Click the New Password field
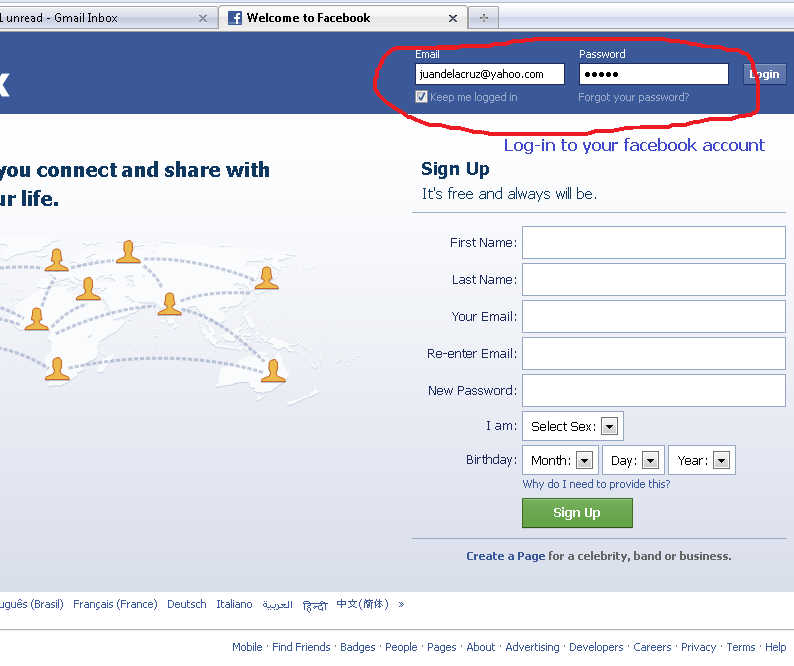Image resolution: width=794 pixels, height=666 pixels. tap(654, 390)
